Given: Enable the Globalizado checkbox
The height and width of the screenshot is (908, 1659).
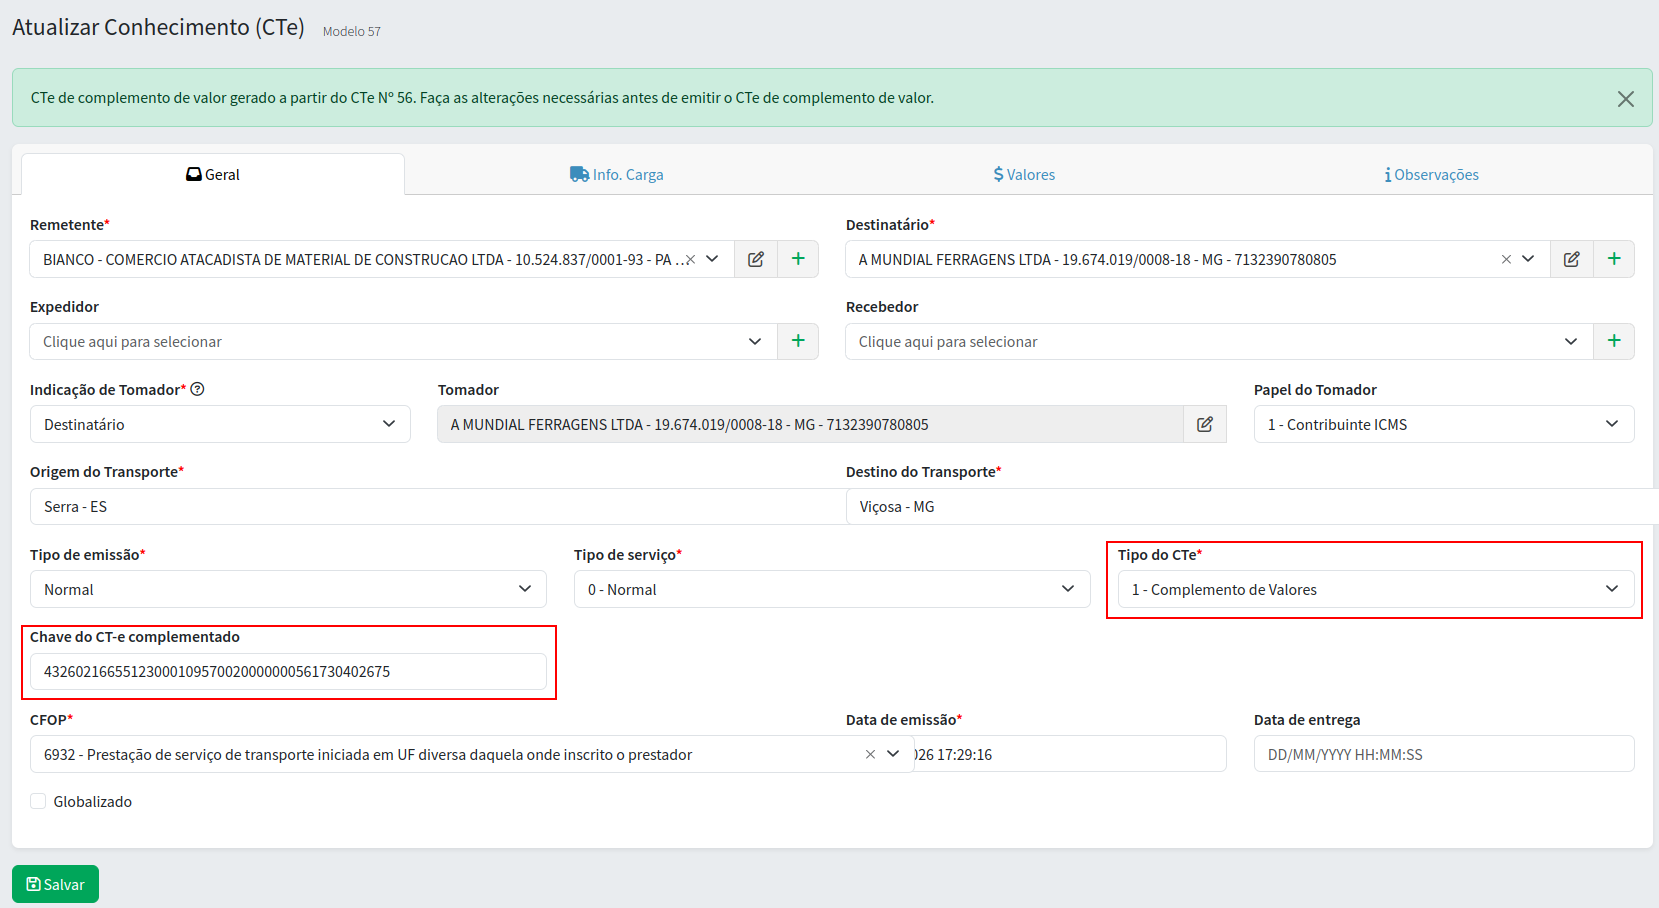Looking at the screenshot, I should point(38,801).
